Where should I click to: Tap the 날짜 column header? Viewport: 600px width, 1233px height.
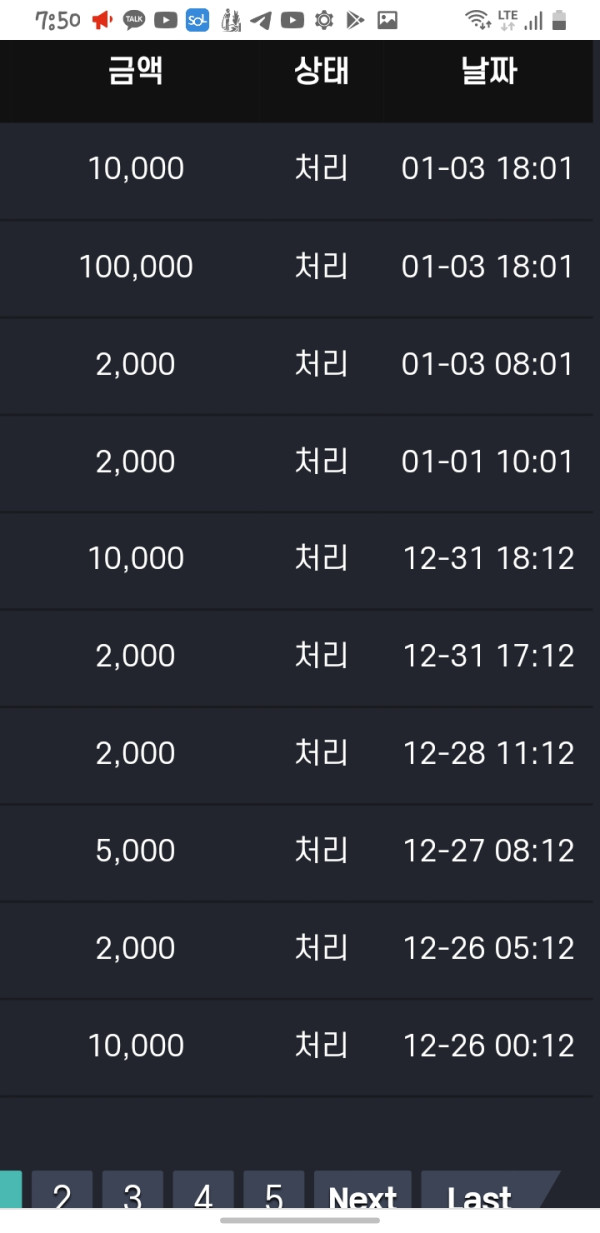489,72
